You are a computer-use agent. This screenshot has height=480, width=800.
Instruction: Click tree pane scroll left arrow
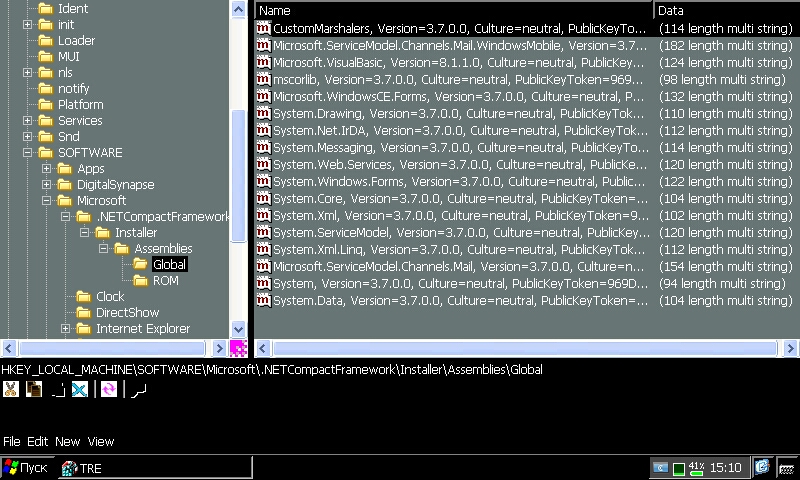click(x=9, y=348)
